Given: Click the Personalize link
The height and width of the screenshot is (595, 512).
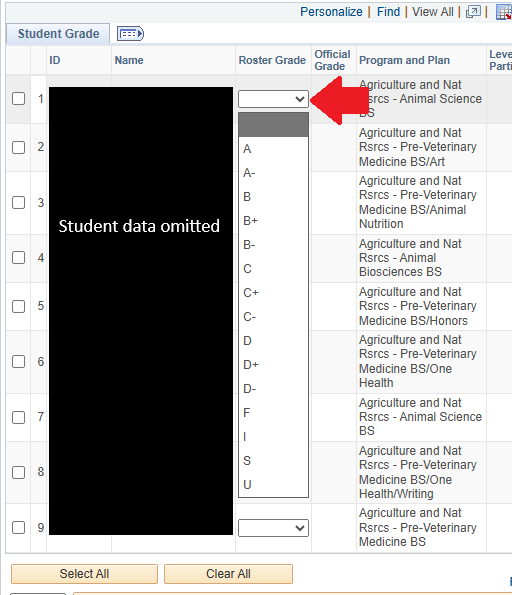Looking at the screenshot, I should pos(331,12).
